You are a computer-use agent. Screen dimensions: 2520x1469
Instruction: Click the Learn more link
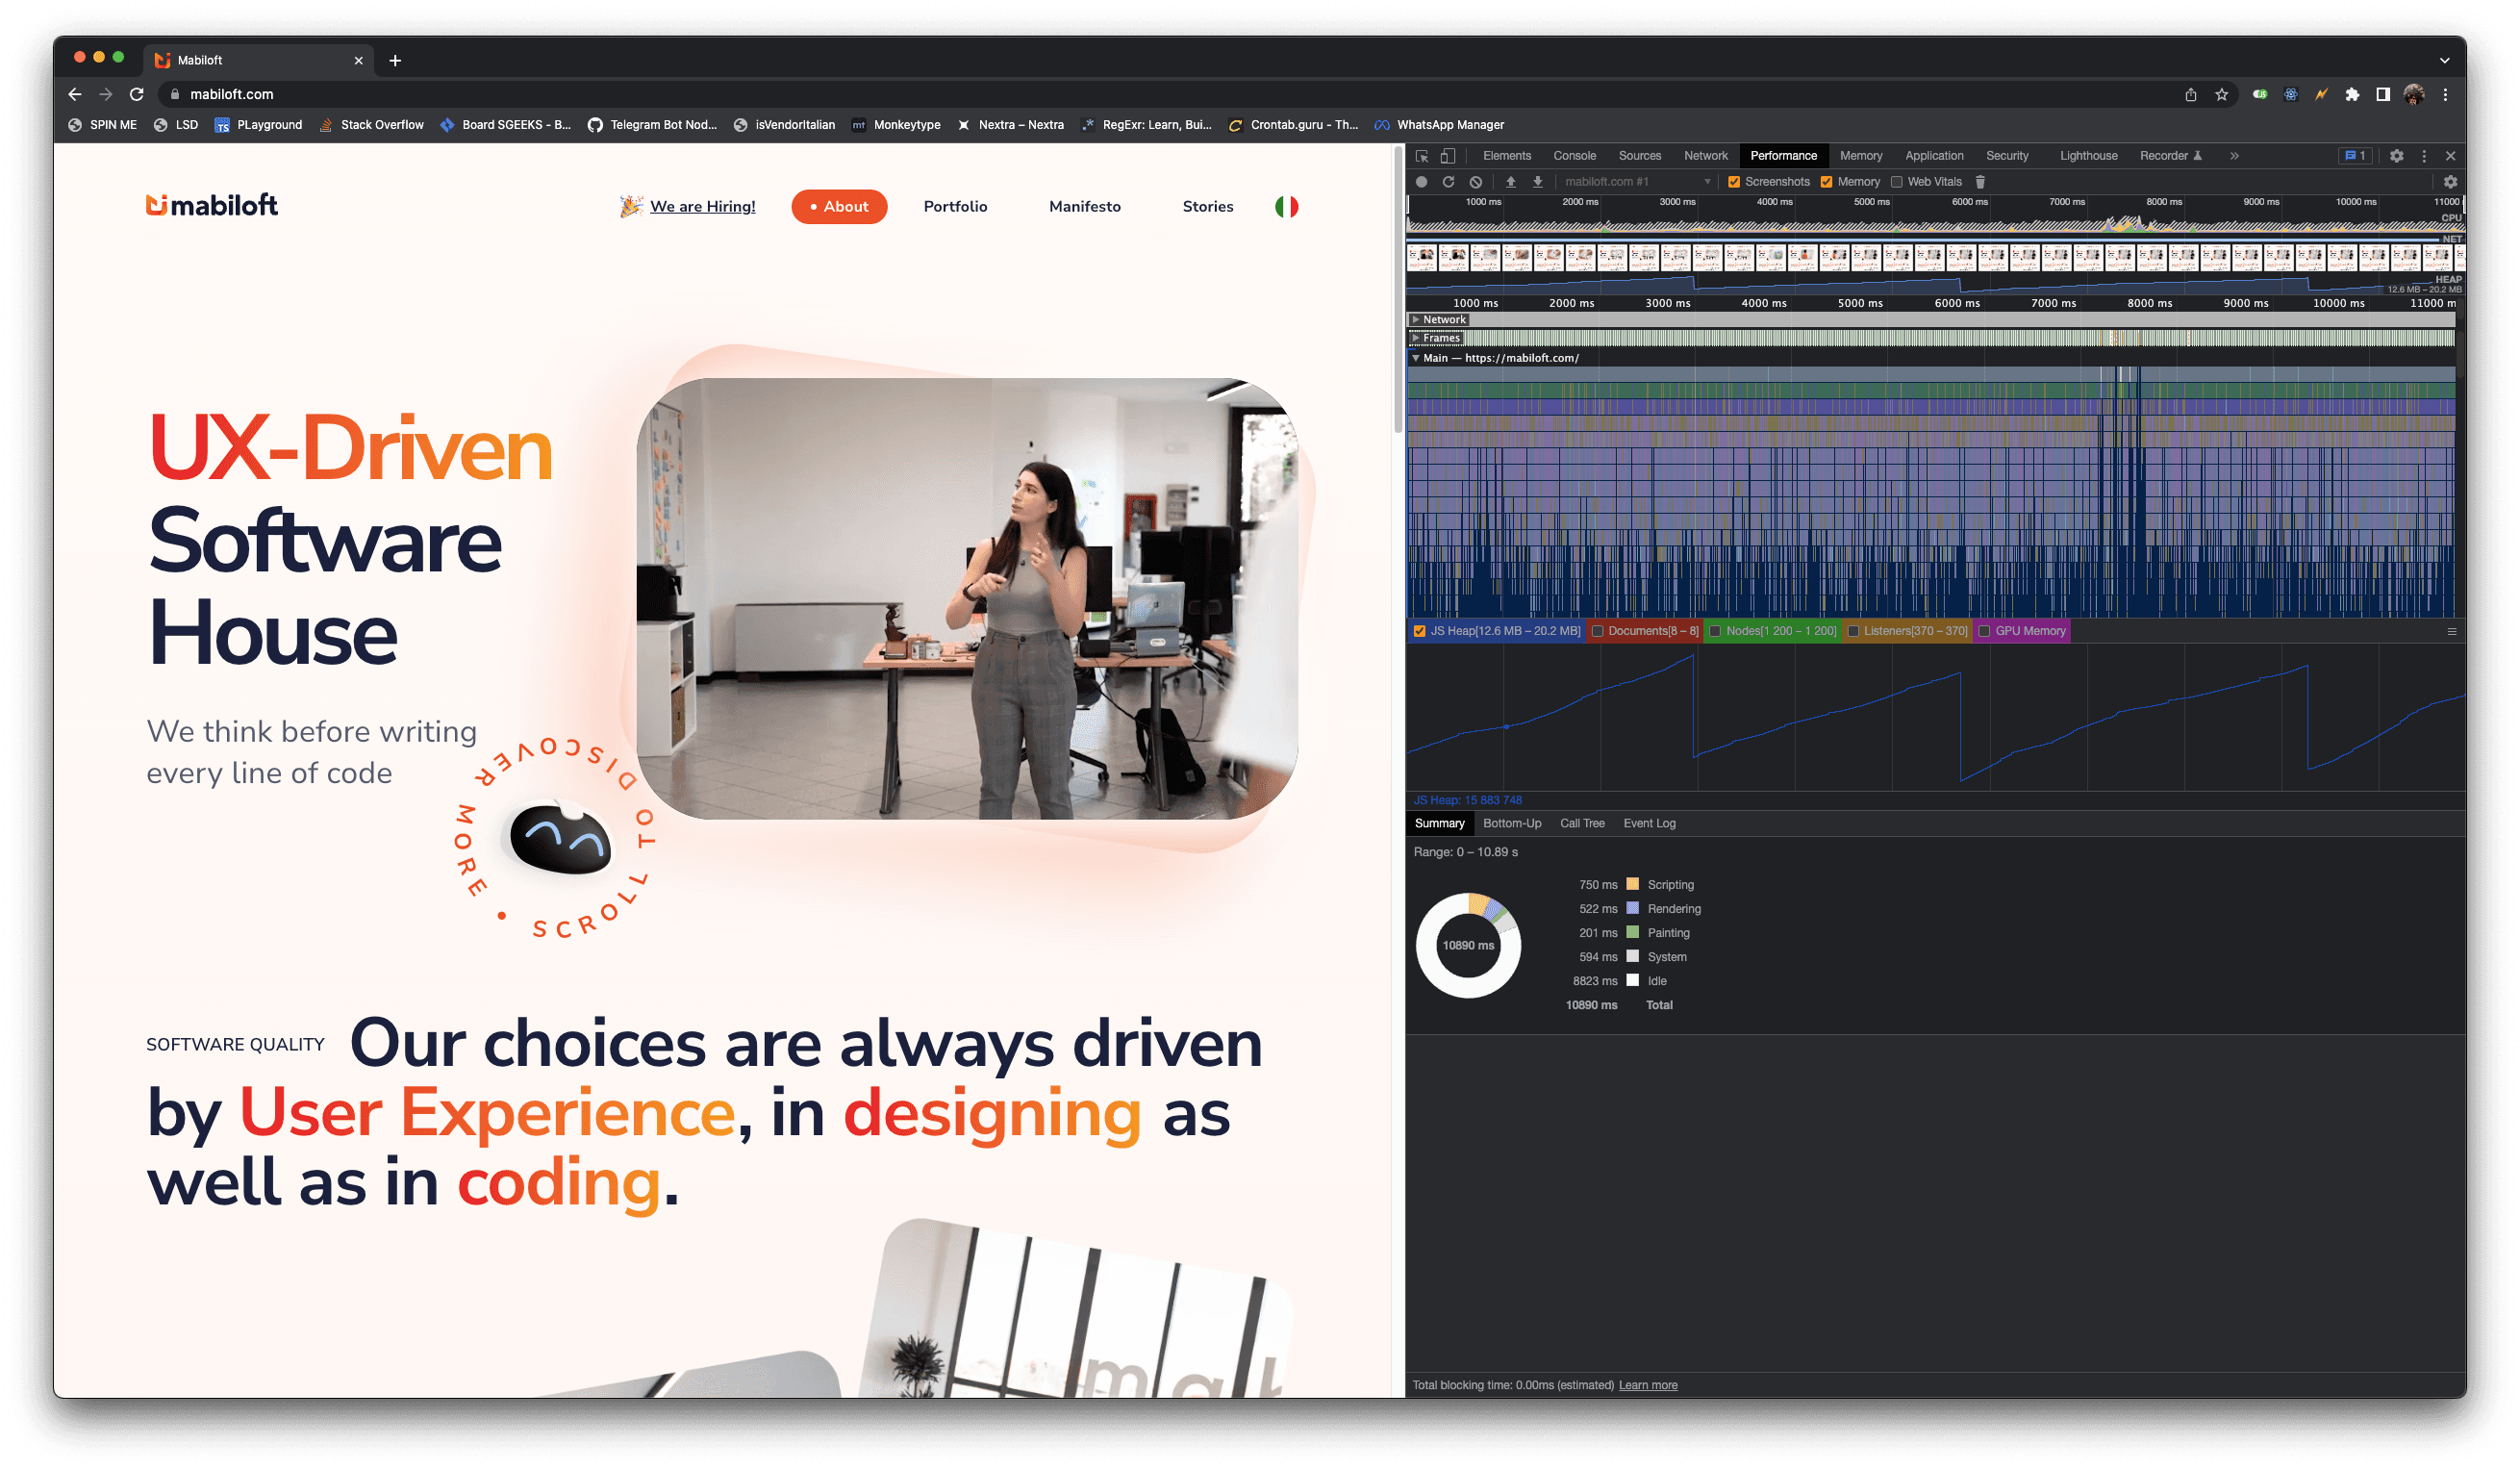pyautogui.click(x=1647, y=1385)
